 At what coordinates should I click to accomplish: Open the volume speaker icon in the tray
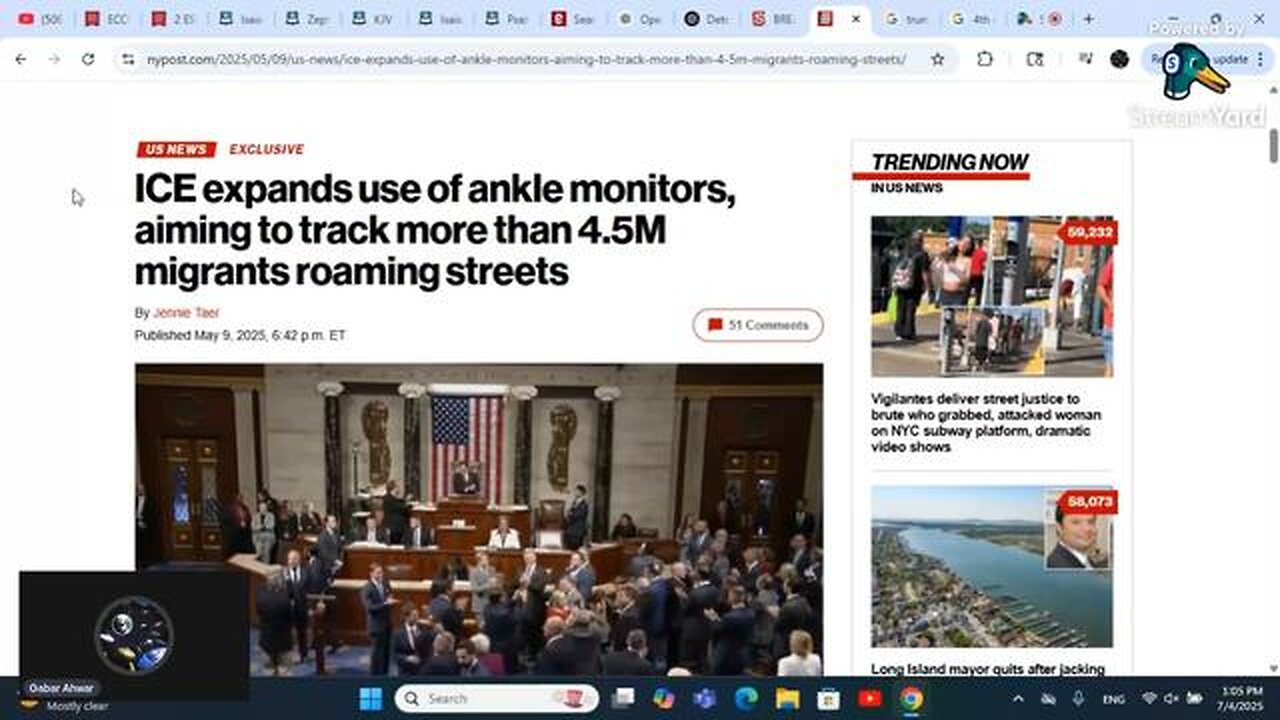coord(1171,699)
